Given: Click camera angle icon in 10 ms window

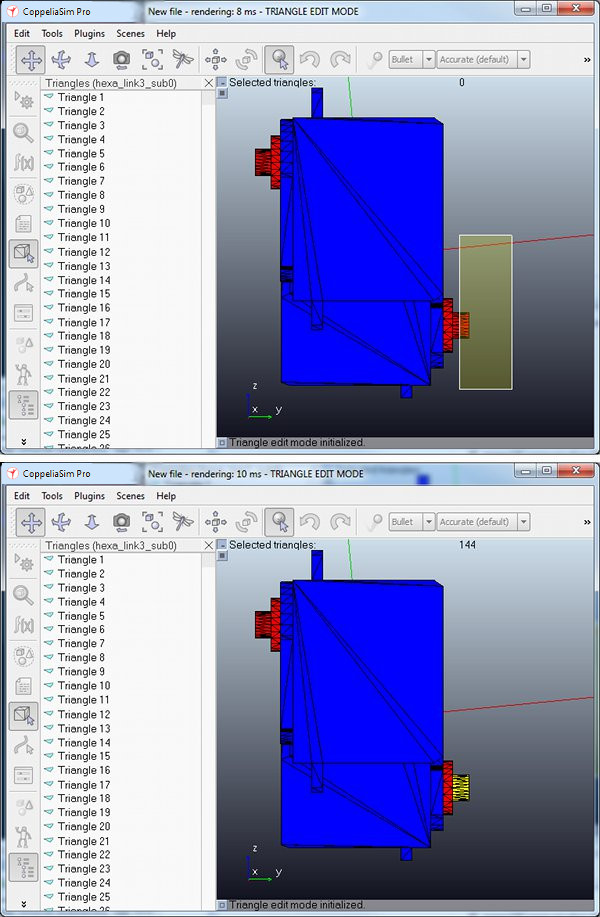Looking at the screenshot, I should point(122,522).
